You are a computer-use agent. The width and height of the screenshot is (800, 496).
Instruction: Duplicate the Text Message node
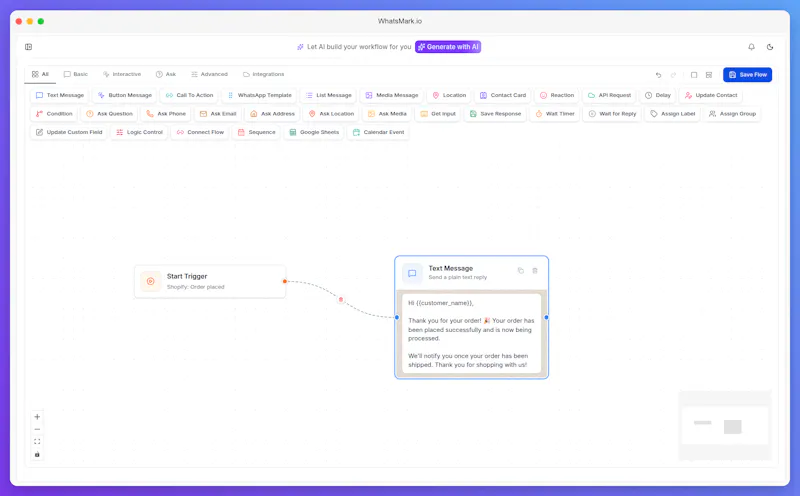click(x=520, y=270)
